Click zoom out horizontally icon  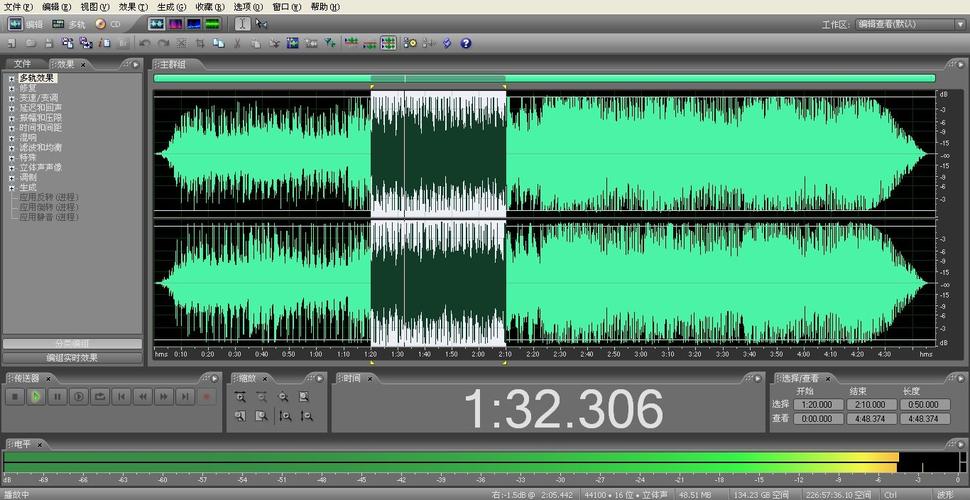[x=262, y=397]
